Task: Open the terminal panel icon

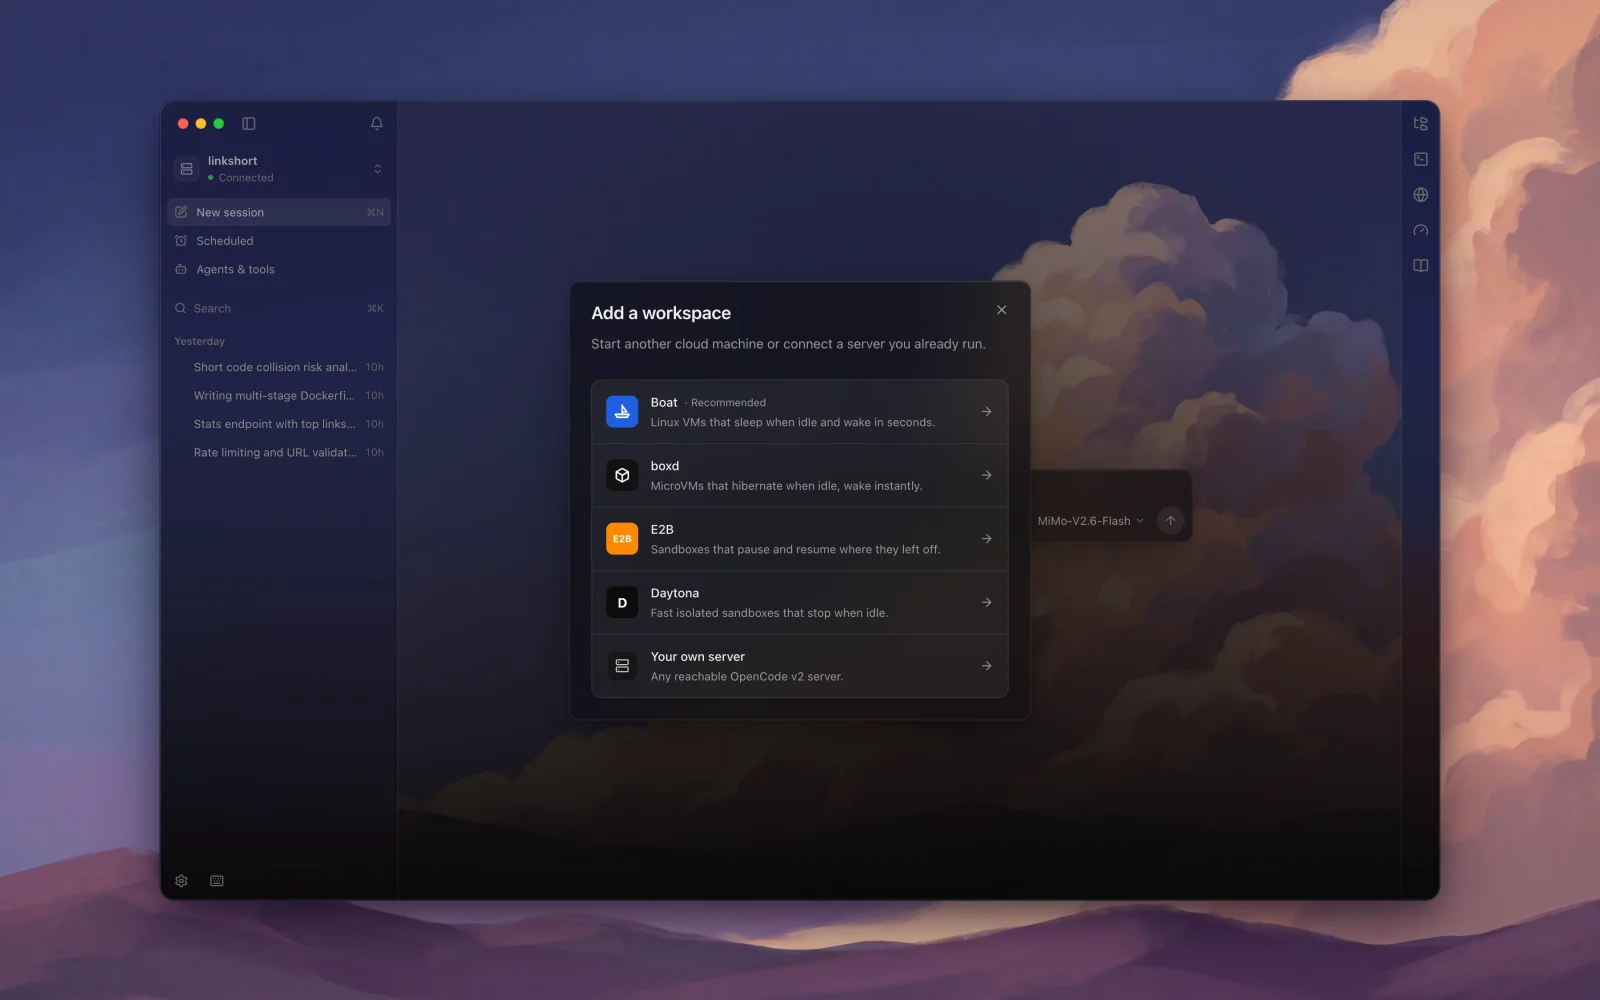Action: (1421, 159)
